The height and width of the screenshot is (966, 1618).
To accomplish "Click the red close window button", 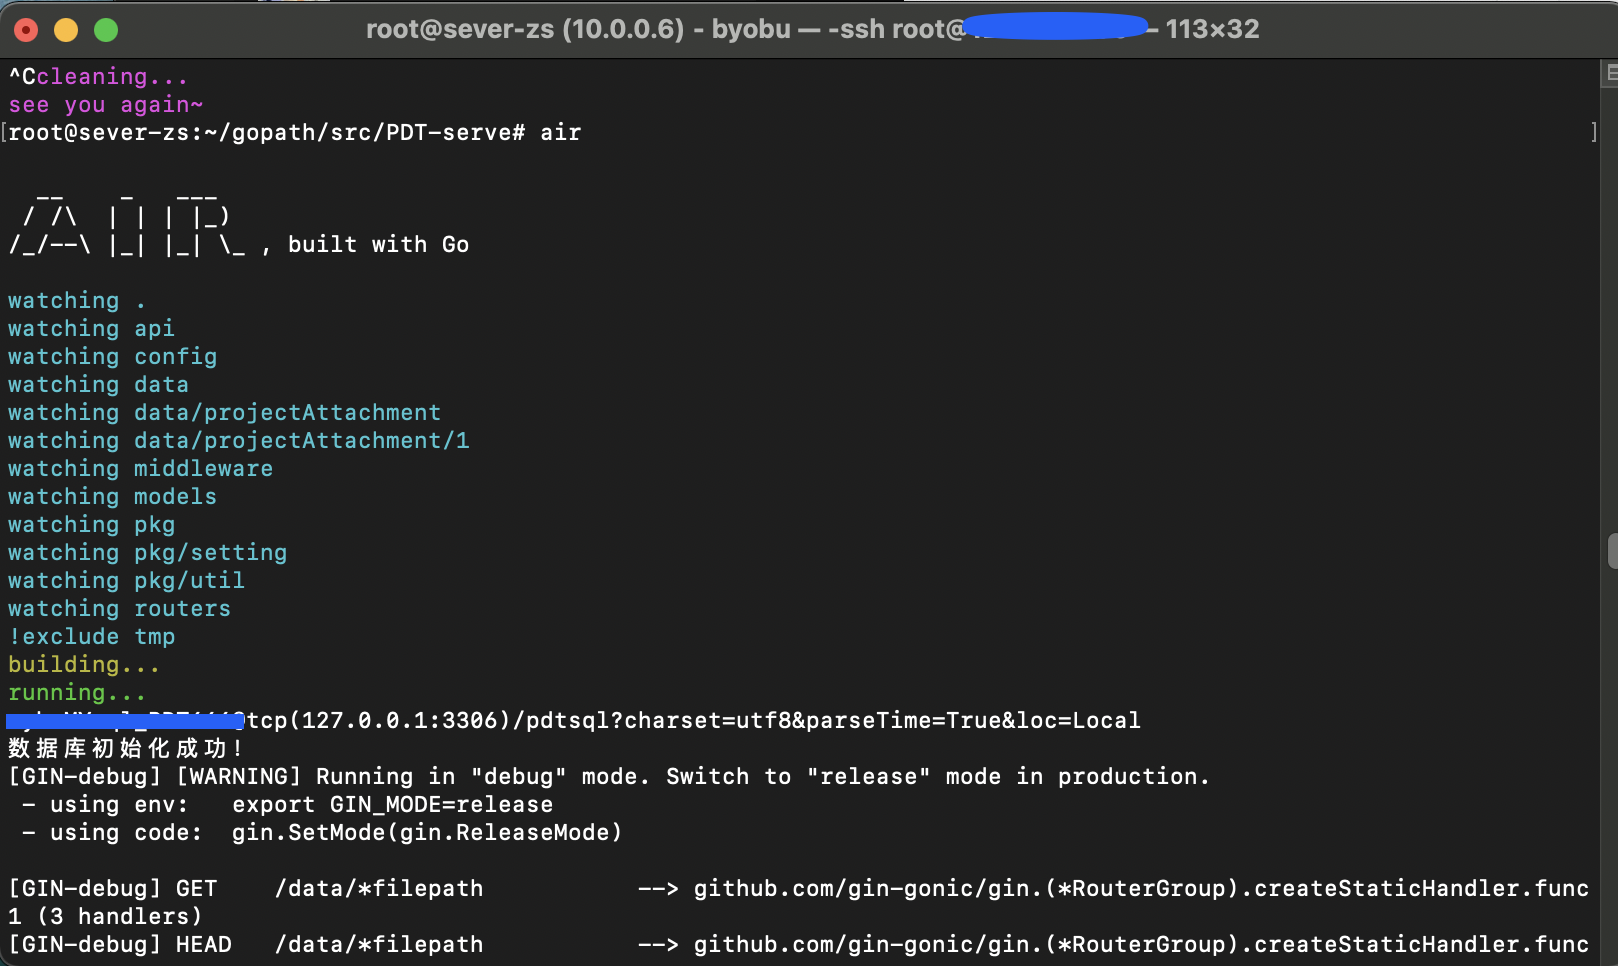I will (25, 29).
